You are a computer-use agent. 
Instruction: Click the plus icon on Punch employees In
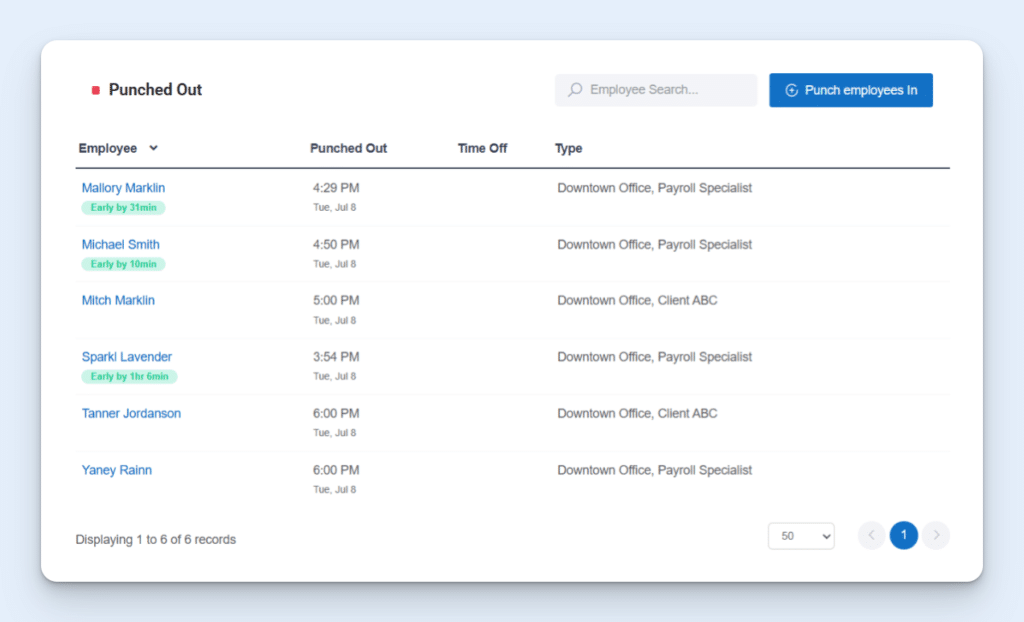tap(791, 90)
